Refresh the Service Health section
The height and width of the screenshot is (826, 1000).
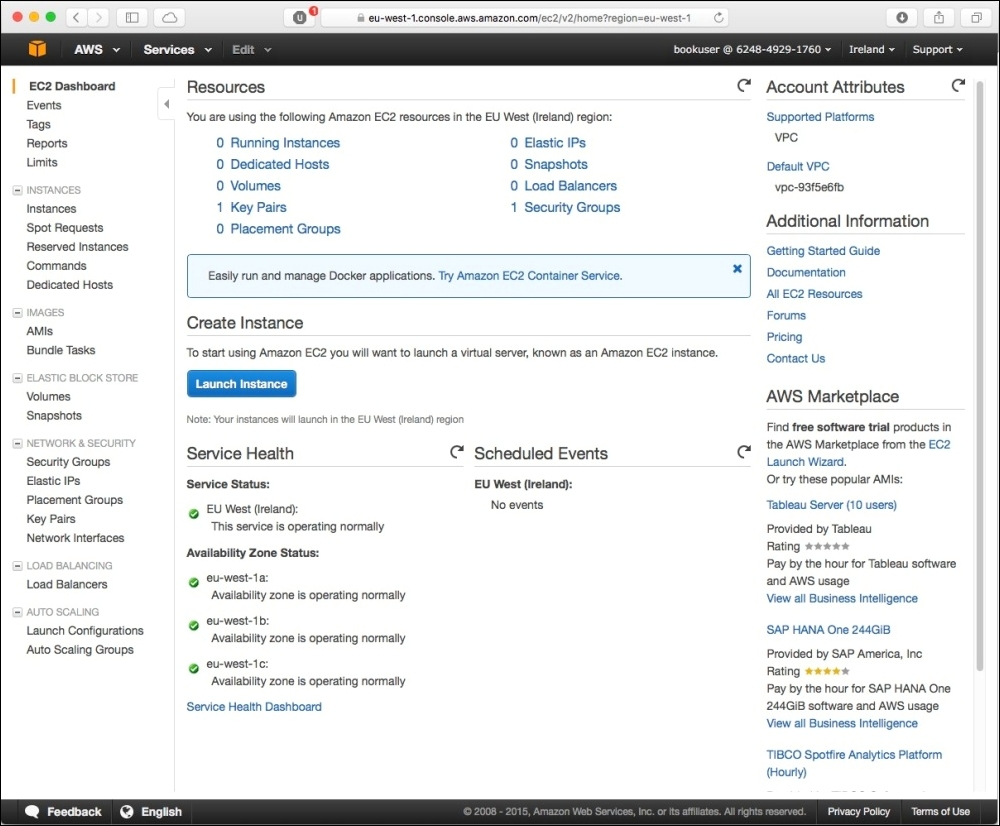click(457, 452)
